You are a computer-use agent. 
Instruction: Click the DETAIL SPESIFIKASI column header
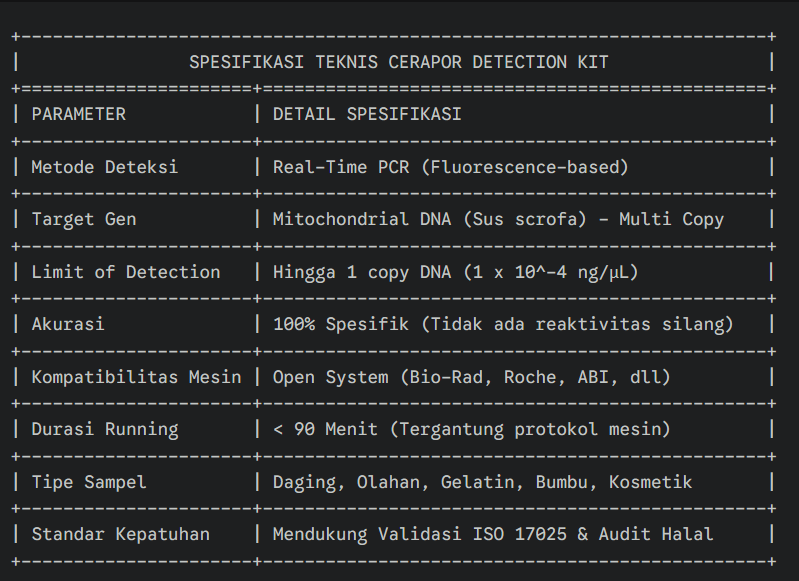click(367, 114)
